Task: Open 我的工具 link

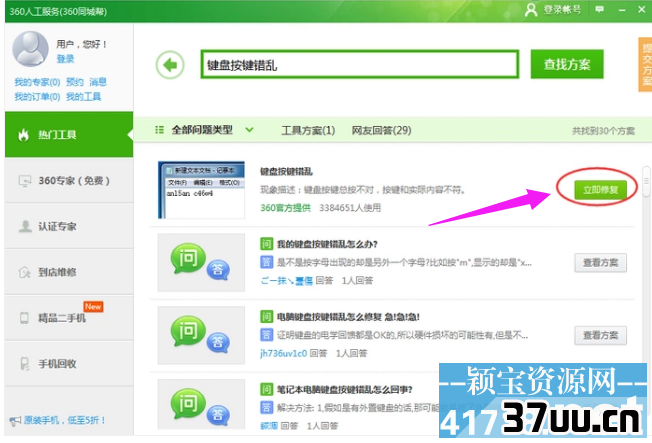Action: tap(83, 97)
